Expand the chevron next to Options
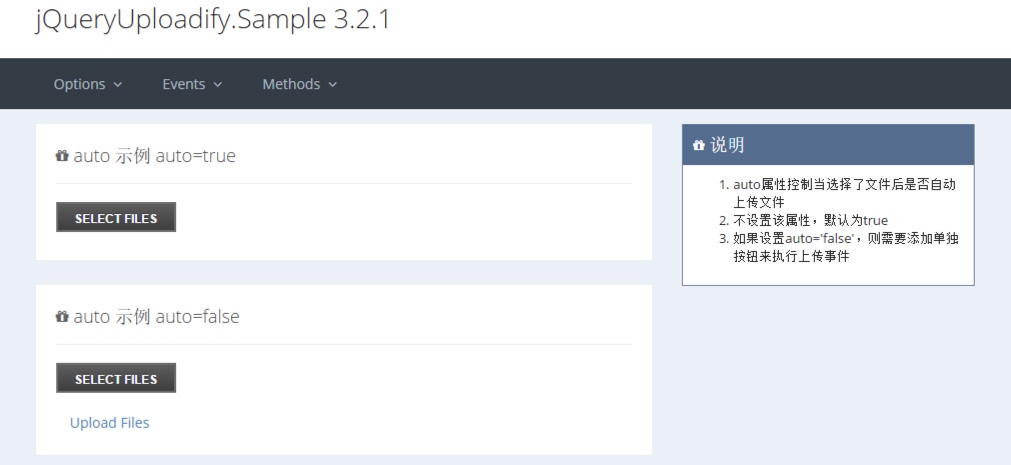1011x465 pixels. (x=117, y=84)
